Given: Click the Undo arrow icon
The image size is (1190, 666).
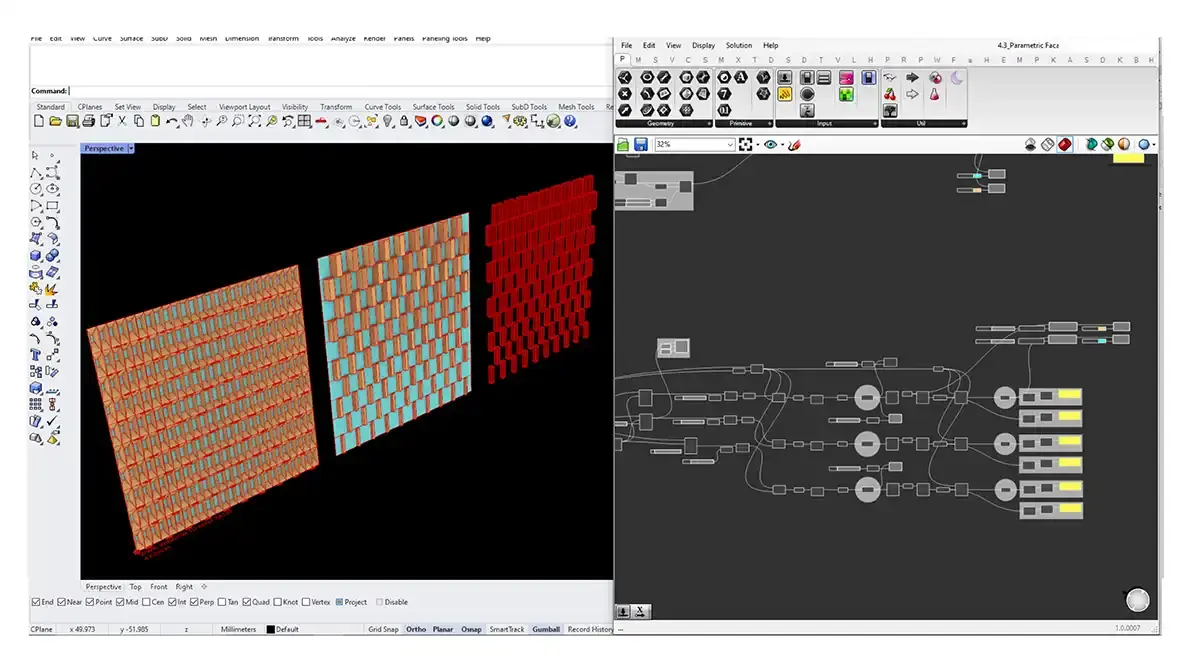Looking at the screenshot, I should click(x=172, y=121).
